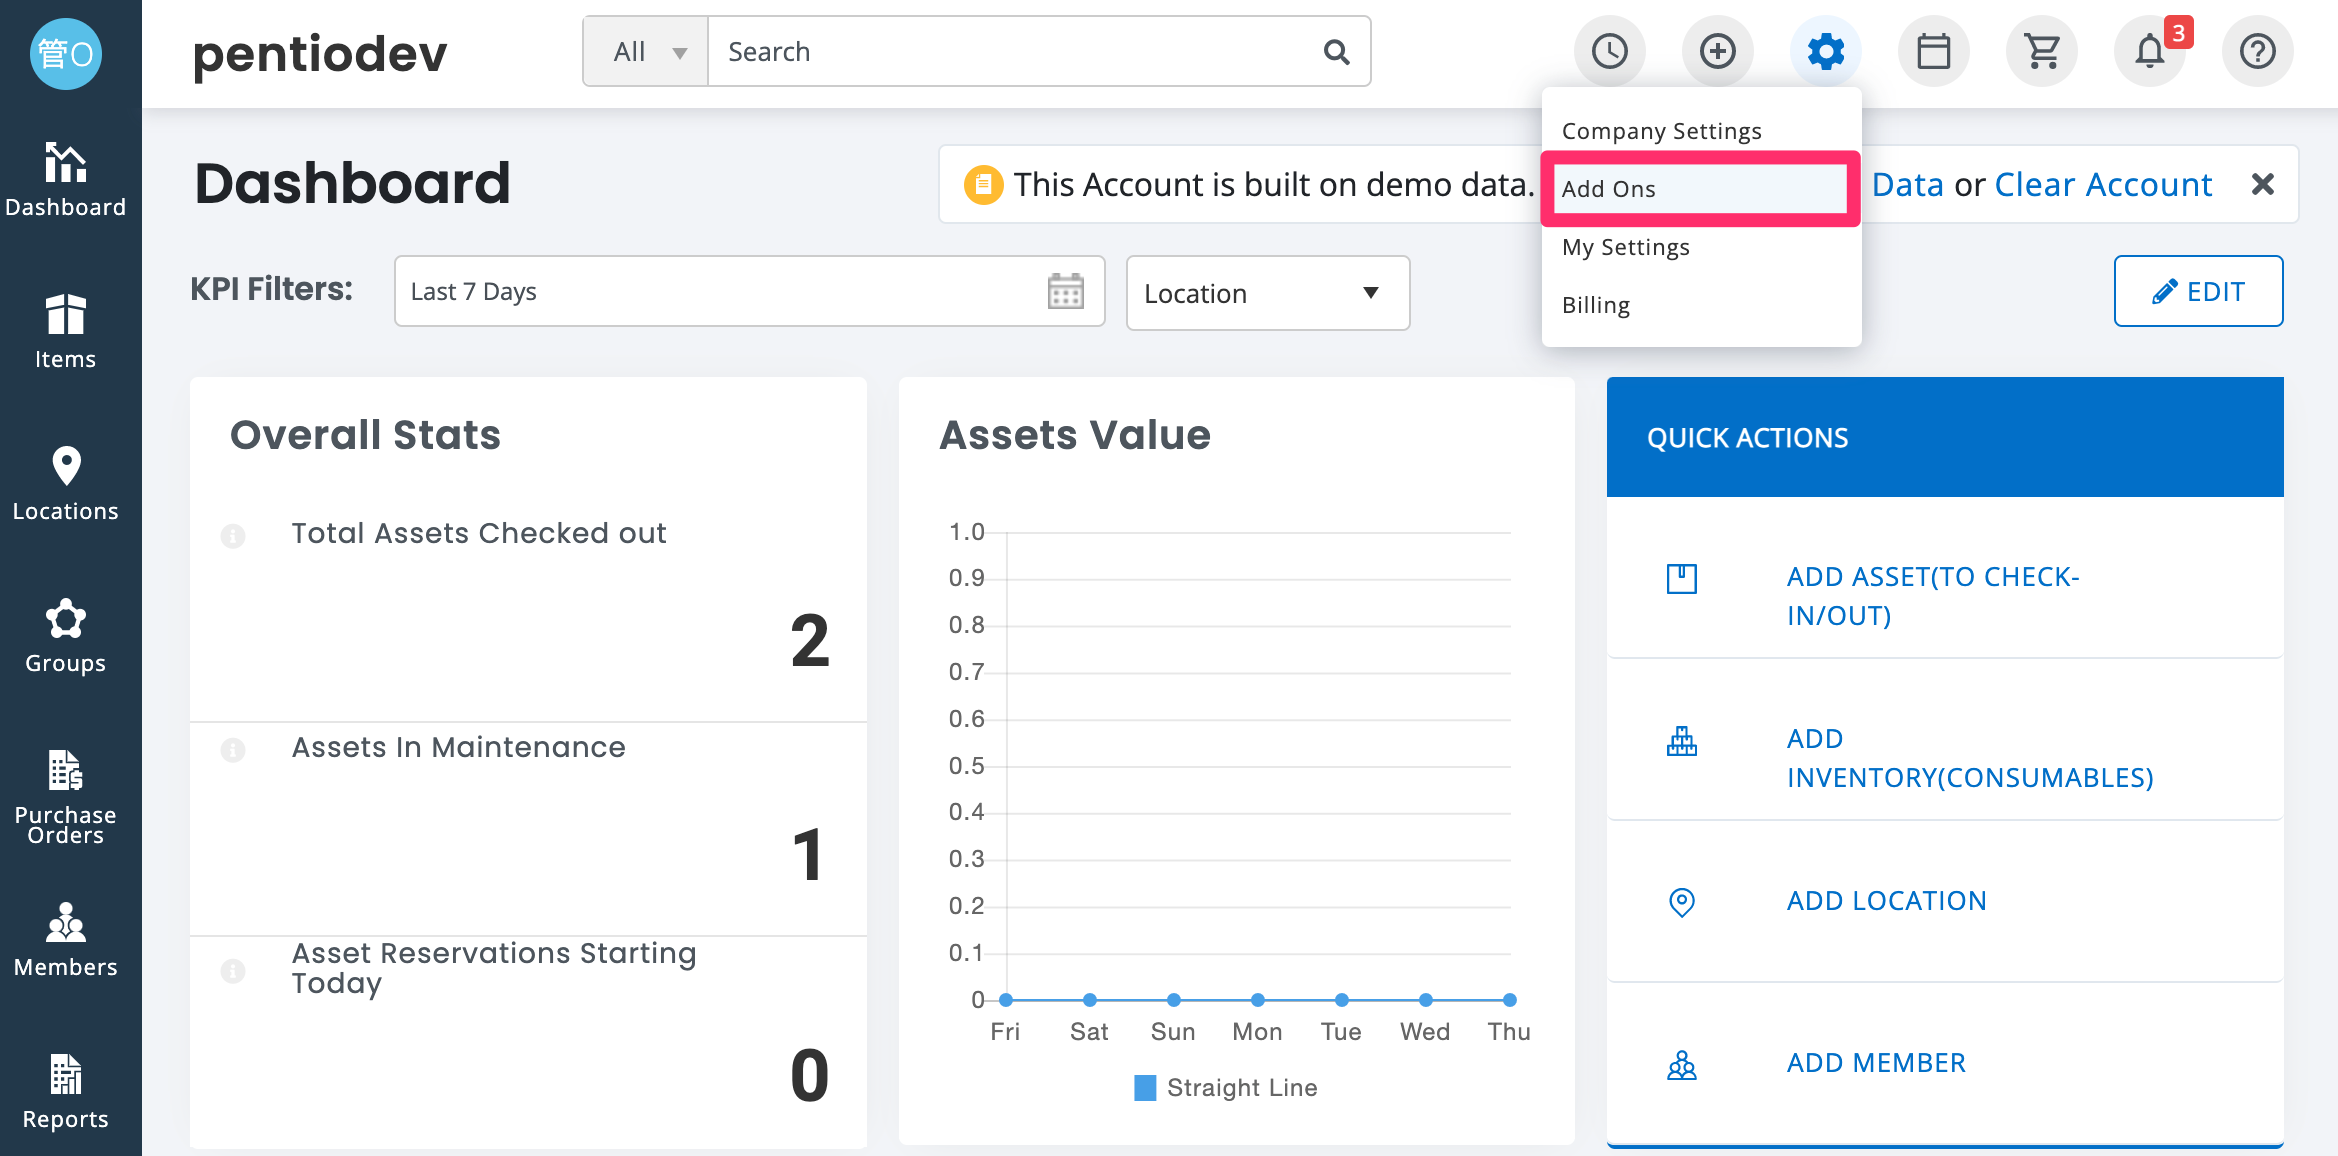Expand the Location filter dropdown
Image resolution: width=2338 pixels, height=1156 pixels.
click(x=1268, y=293)
